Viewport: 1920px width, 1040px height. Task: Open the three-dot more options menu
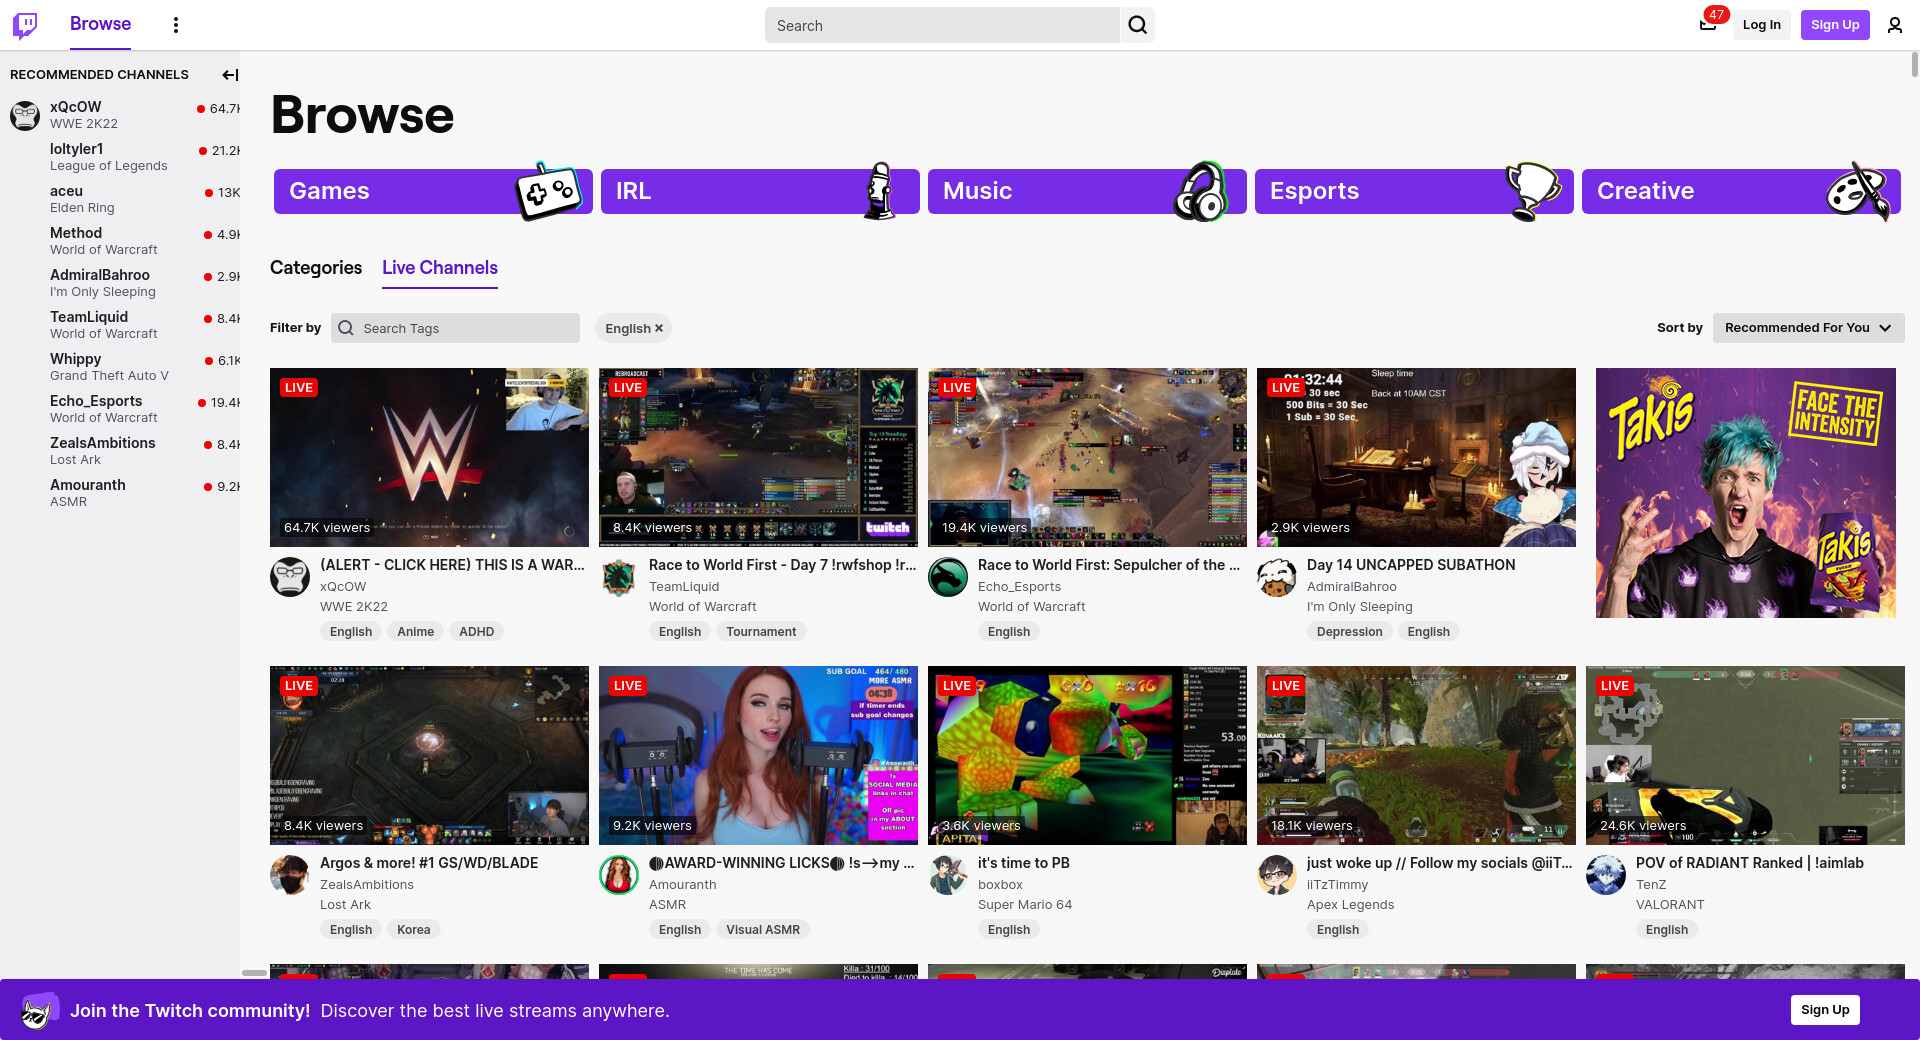(x=176, y=25)
